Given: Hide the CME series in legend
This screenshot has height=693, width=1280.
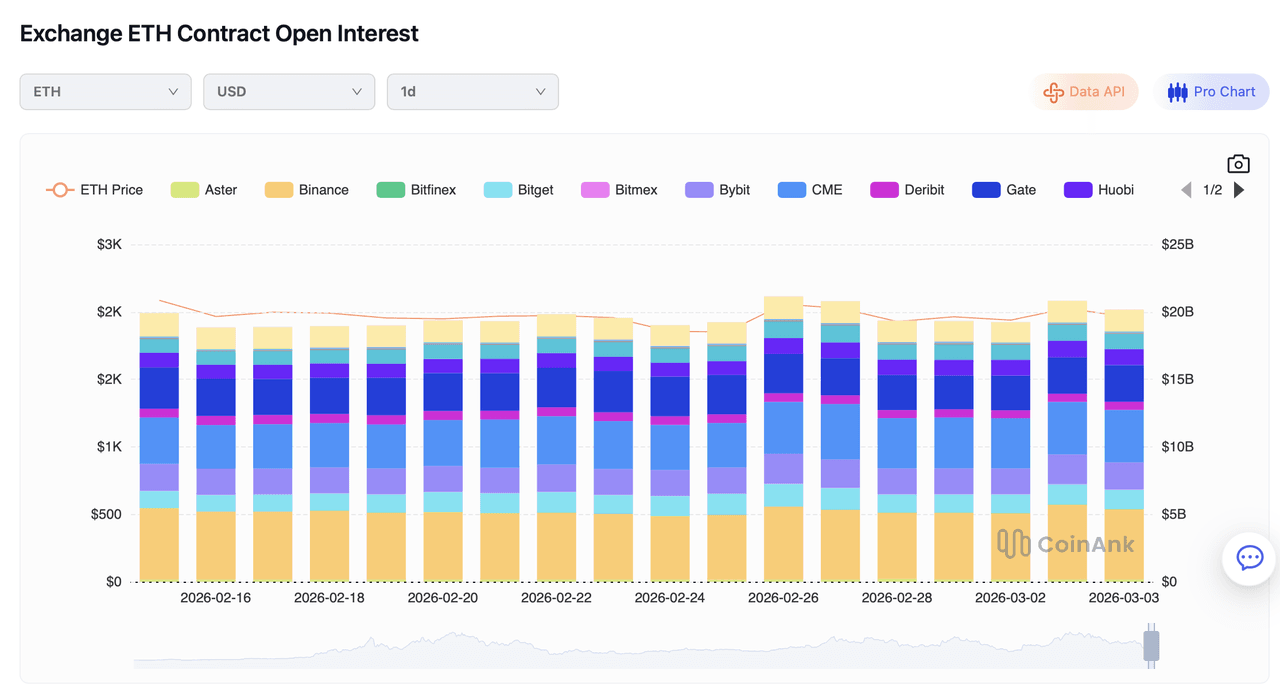Looking at the screenshot, I should [x=810, y=190].
